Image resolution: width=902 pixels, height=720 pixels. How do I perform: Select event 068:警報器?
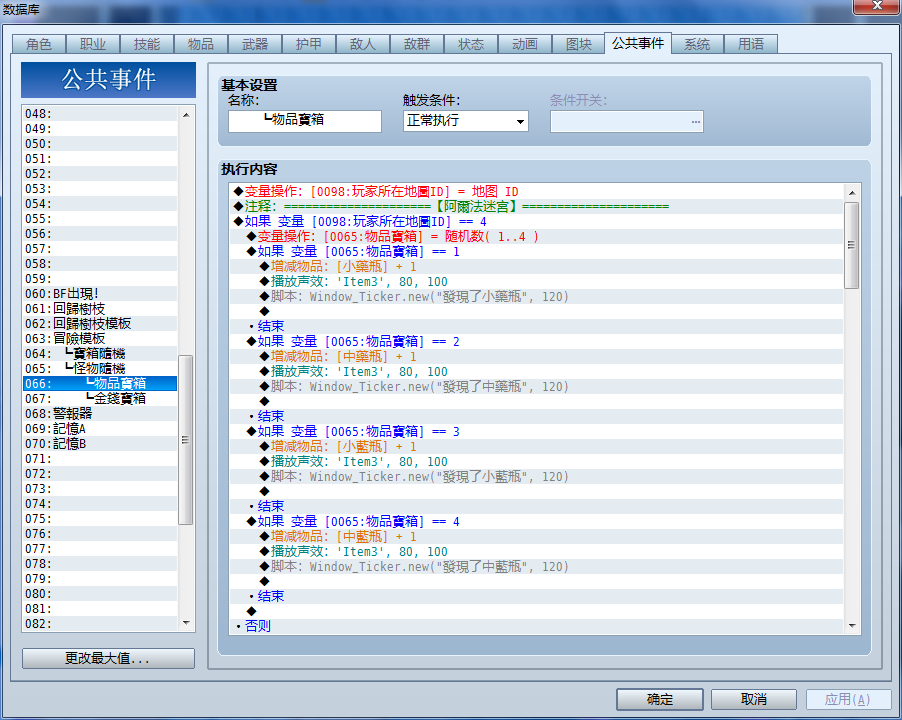[x=100, y=413]
